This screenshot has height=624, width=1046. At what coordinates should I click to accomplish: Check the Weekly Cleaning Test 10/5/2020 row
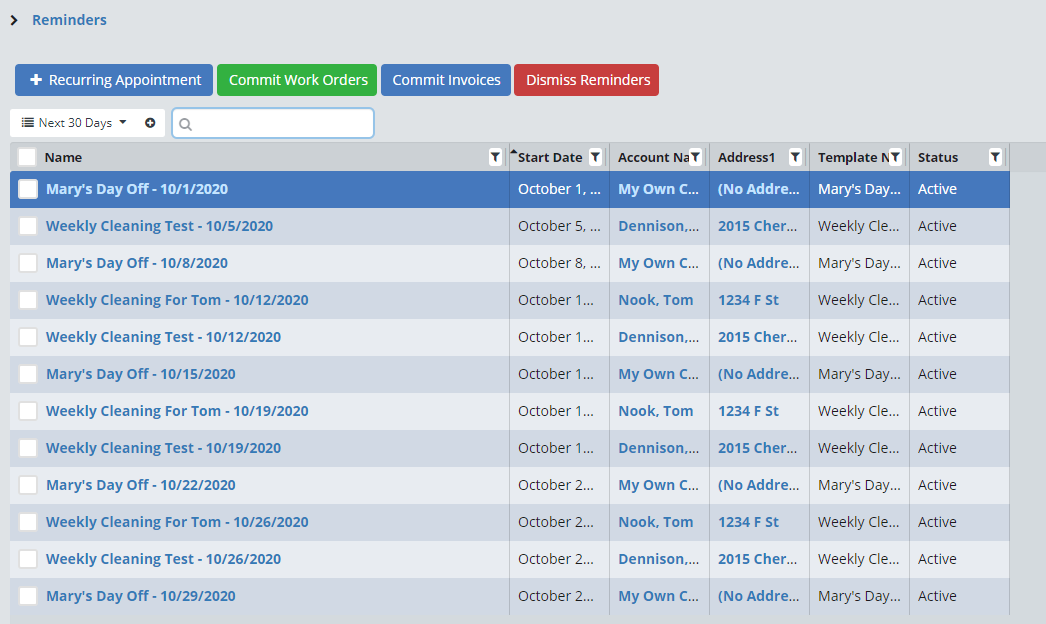(x=28, y=226)
